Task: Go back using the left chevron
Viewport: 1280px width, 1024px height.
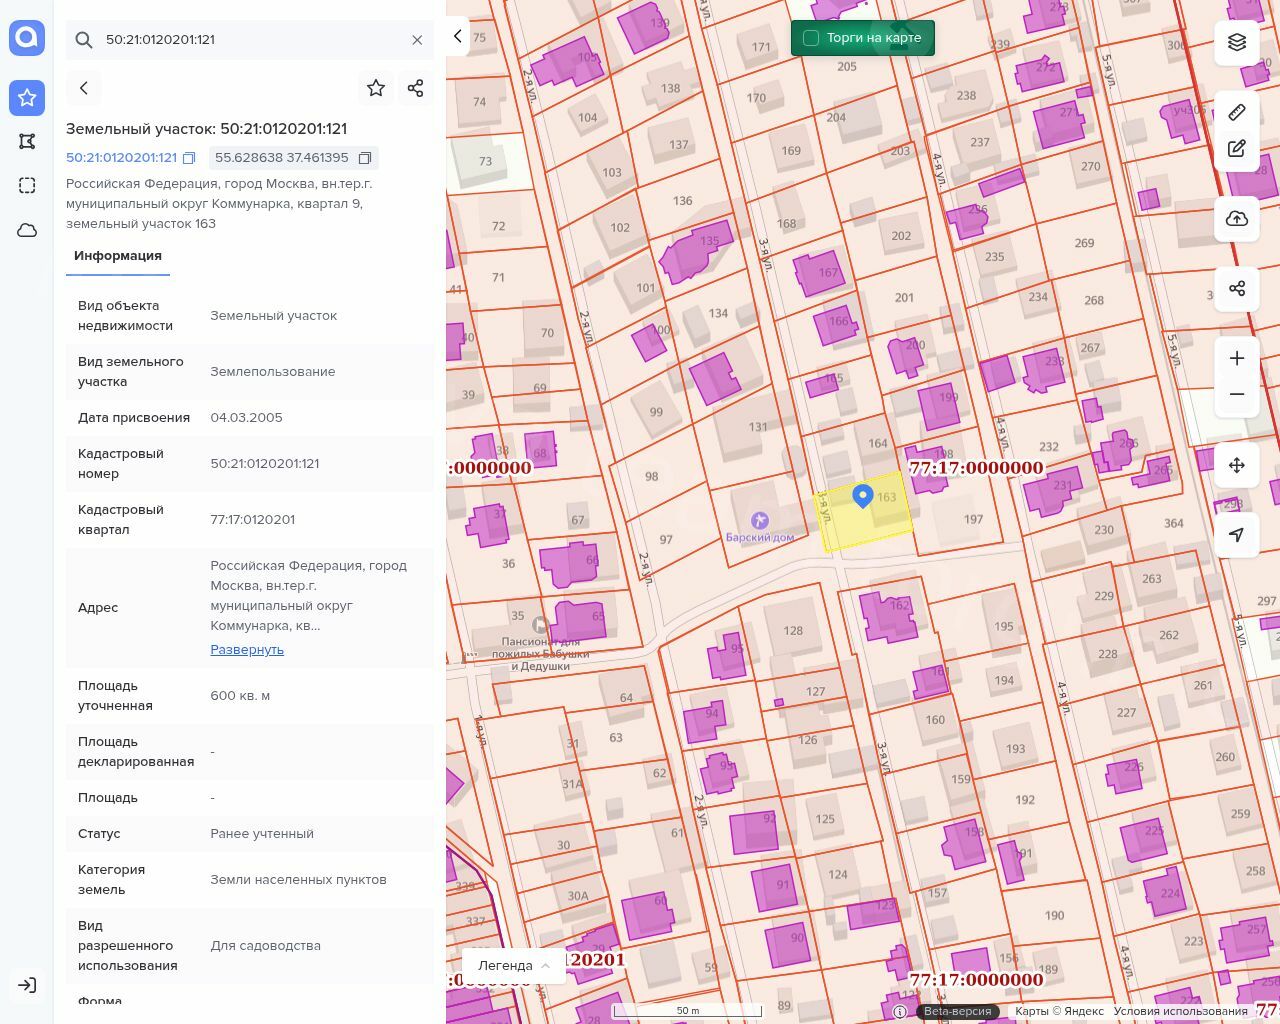Action: point(84,88)
